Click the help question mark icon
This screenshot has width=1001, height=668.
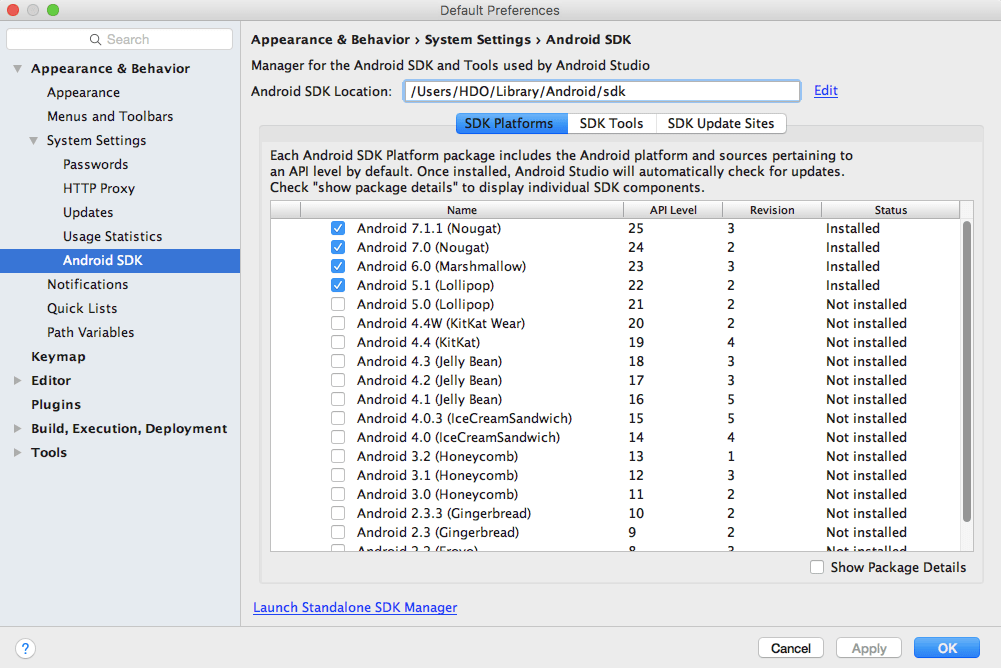coord(25,648)
